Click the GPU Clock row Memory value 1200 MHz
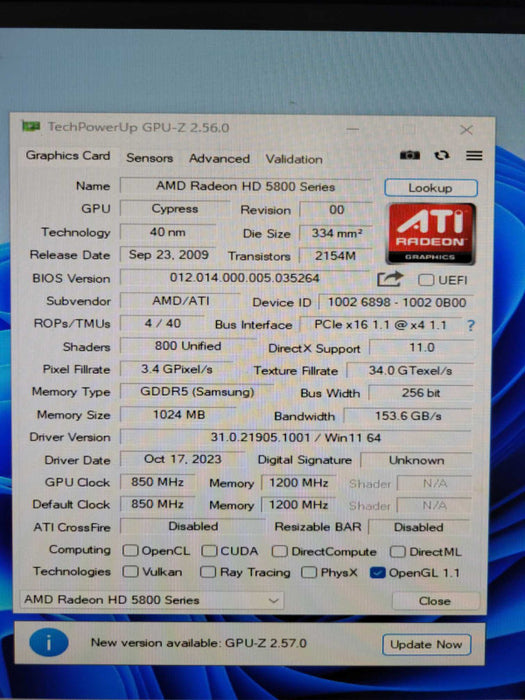The height and width of the screenshot is (700, 525). click(298, 483)
